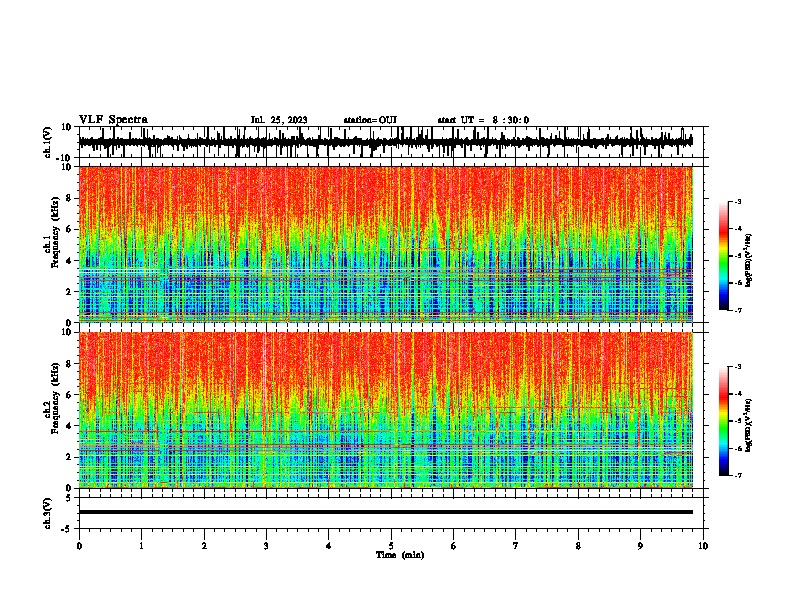Image resolution: width=792 pixels, height=612 pixels.
Task: Click the "-3" label on ch.1 color scale
Action: pos(737,202)
